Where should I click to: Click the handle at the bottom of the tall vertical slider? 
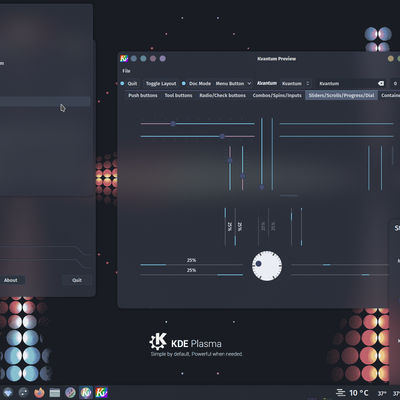tap(262, 187)
